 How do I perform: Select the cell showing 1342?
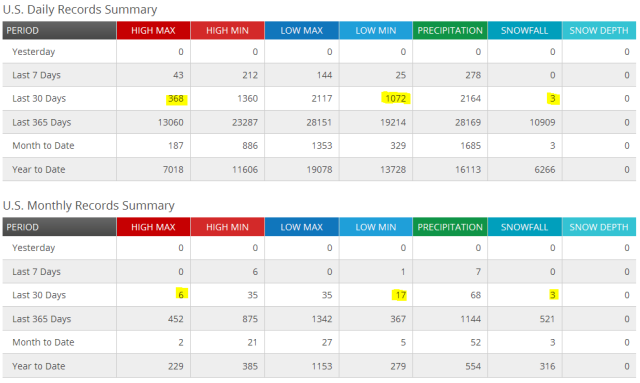pyautogui.click(x=302, y=319)
